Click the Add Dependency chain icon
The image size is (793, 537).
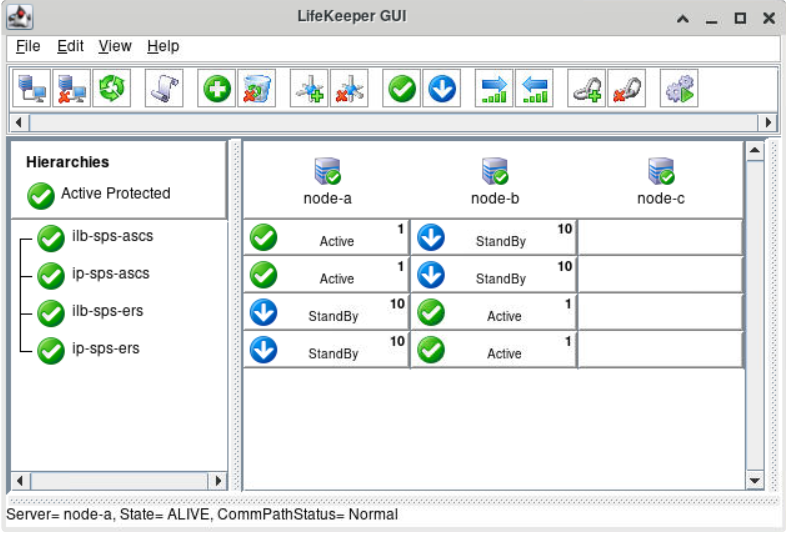(x=587, y=88)
